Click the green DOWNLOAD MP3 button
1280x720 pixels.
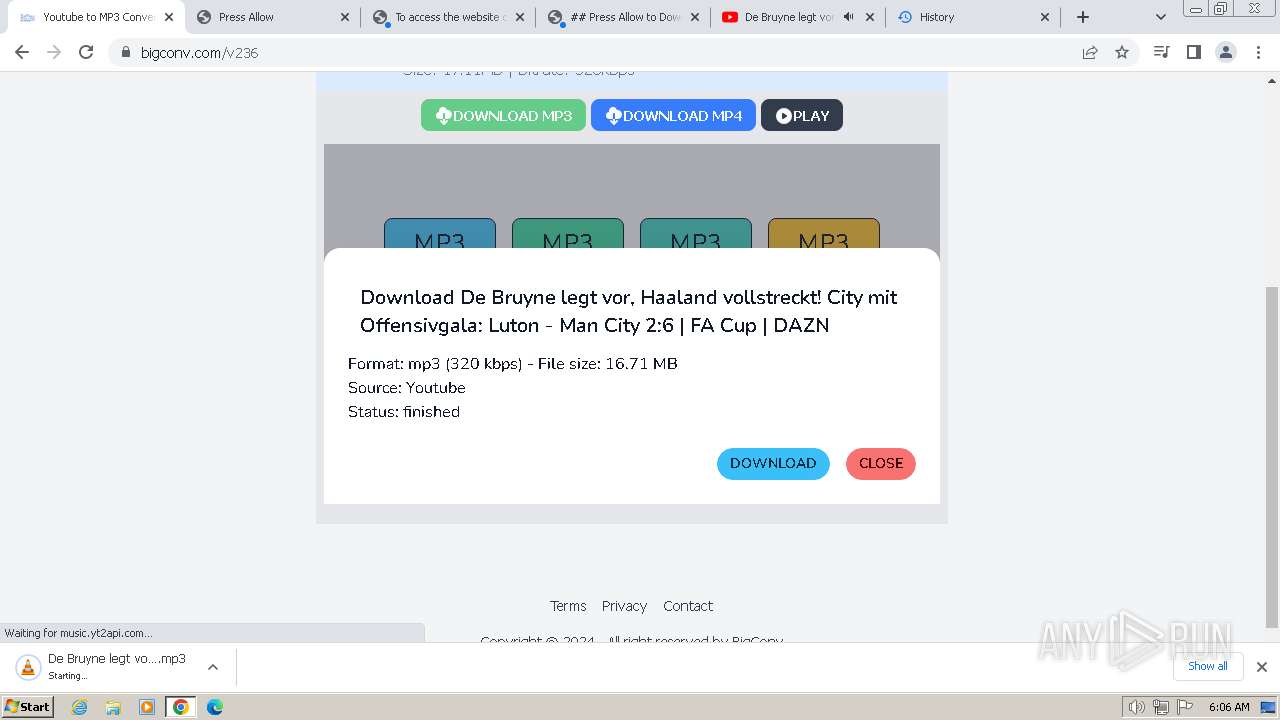(x=503, y=115)
